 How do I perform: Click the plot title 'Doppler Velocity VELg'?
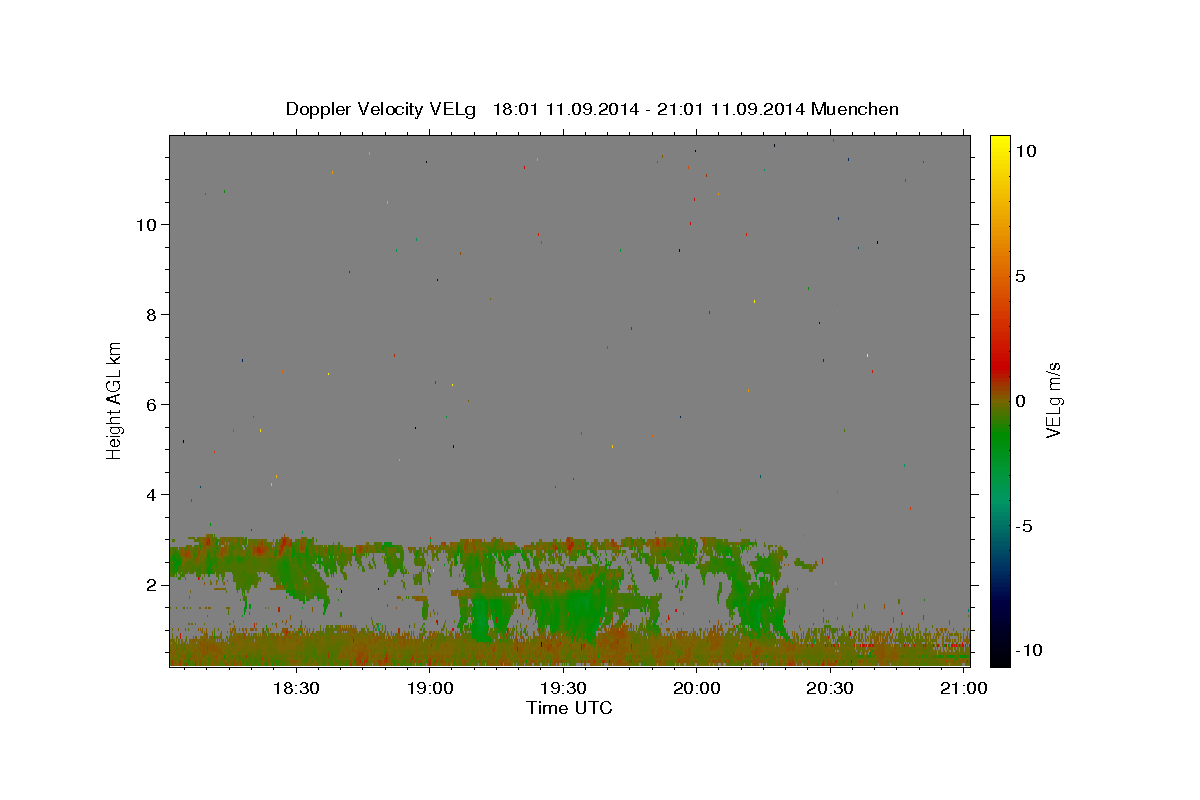click(383, 109)
